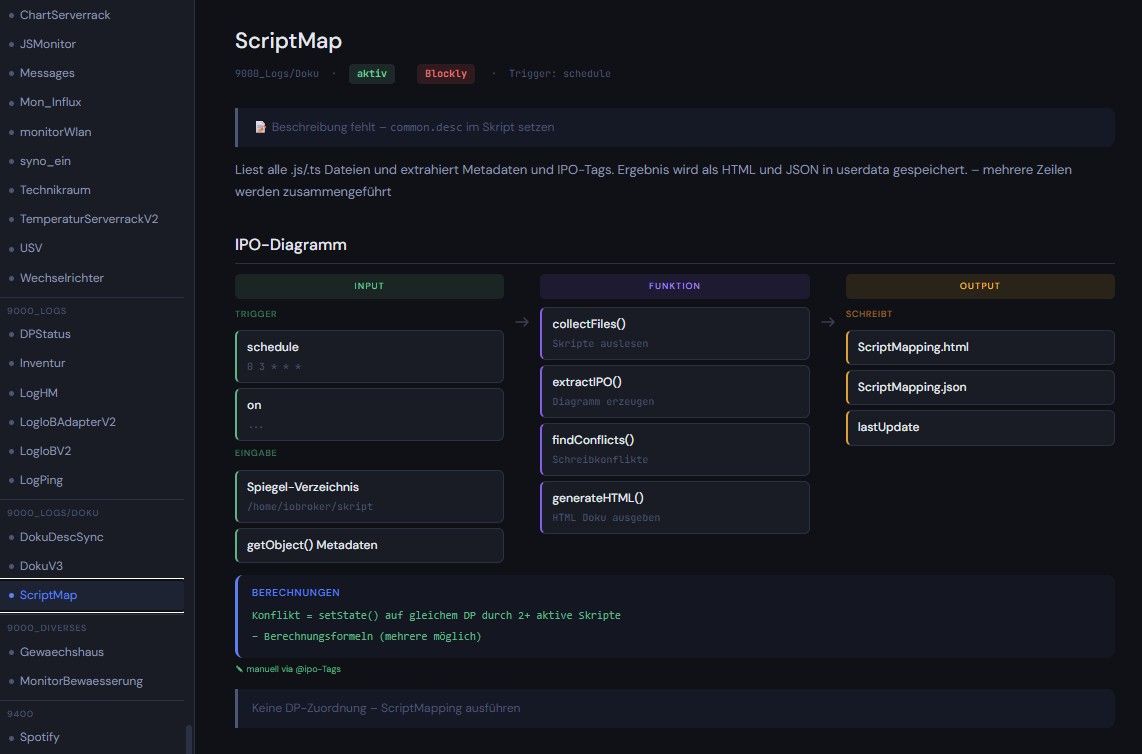Click the schedule trigger card

[x=369, y=356]
